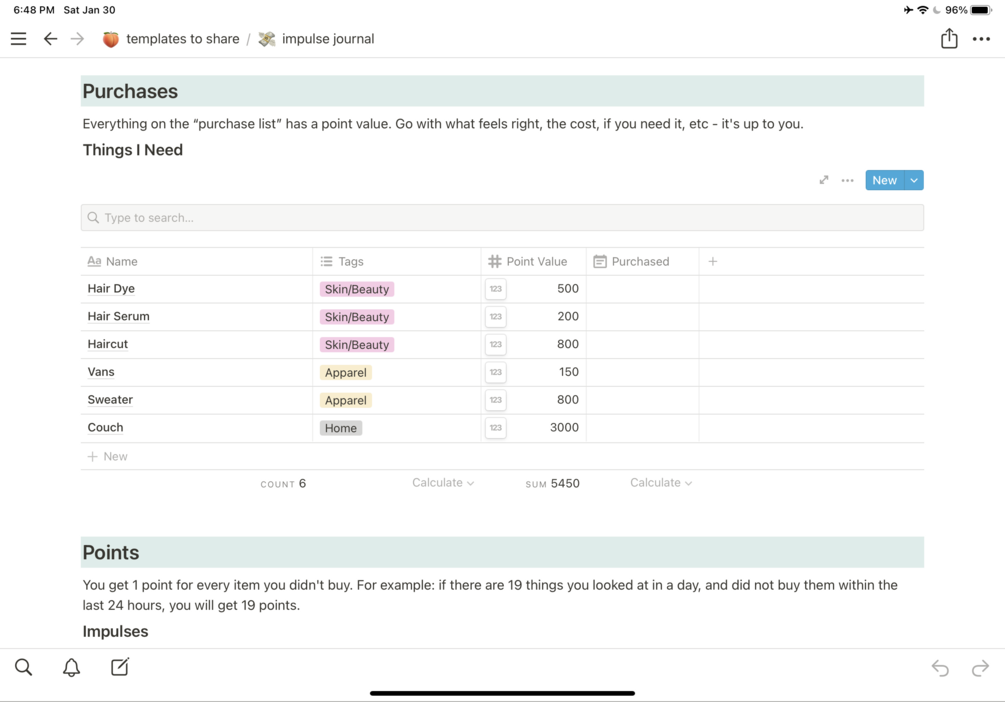Tap the peach page icon
Image resolution: width=1005 pixels, height=702 pixels.
[111, 39]
